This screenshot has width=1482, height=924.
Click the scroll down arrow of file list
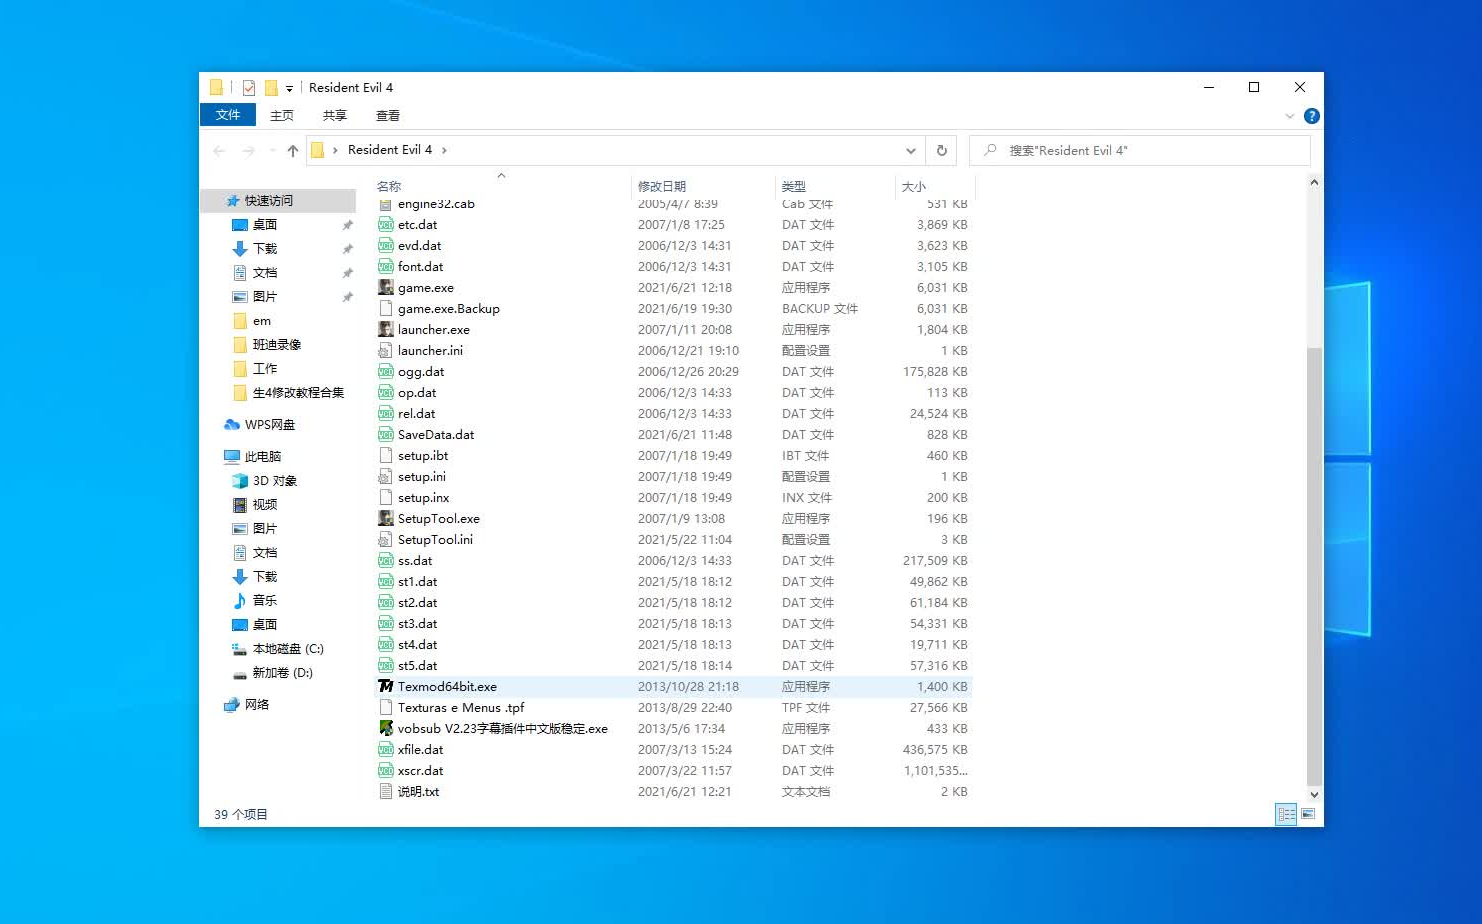1314,795
